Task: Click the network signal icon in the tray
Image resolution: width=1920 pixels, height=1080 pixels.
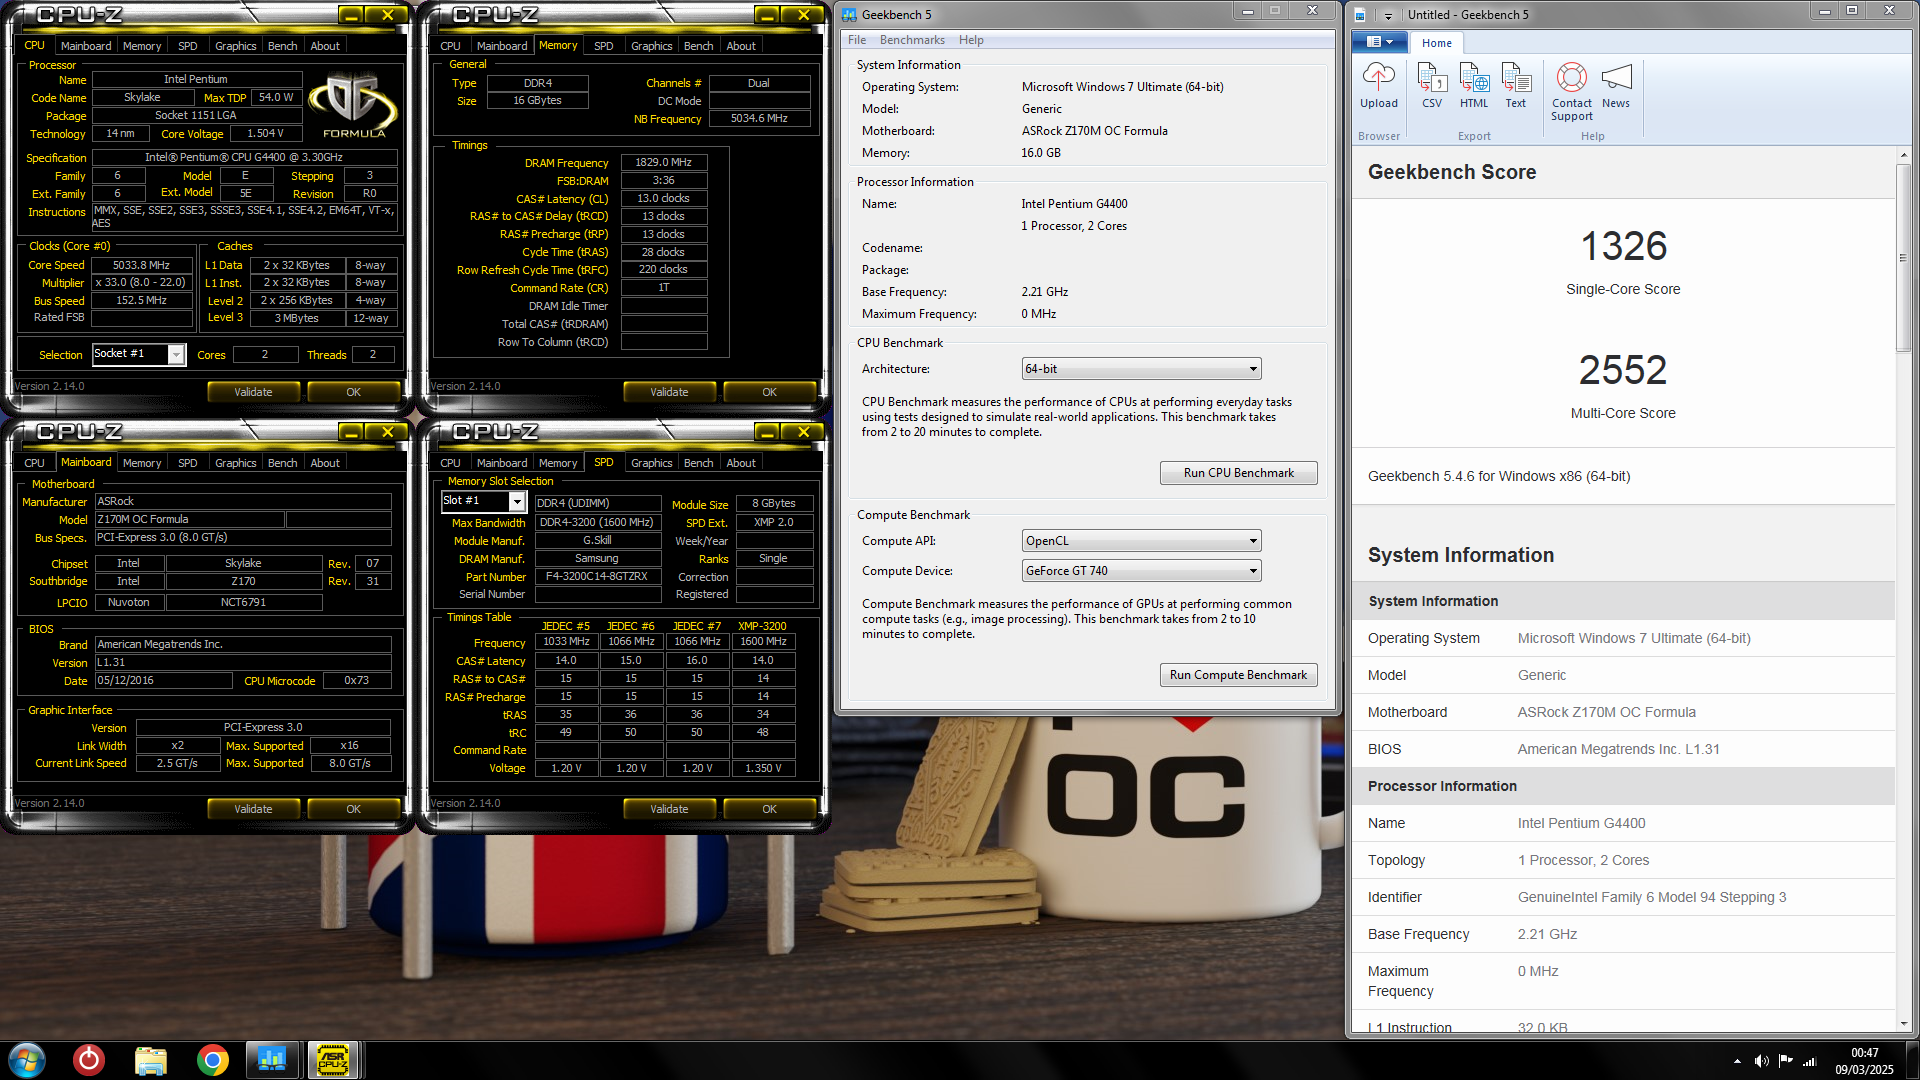Action: pos(1810,1061)
